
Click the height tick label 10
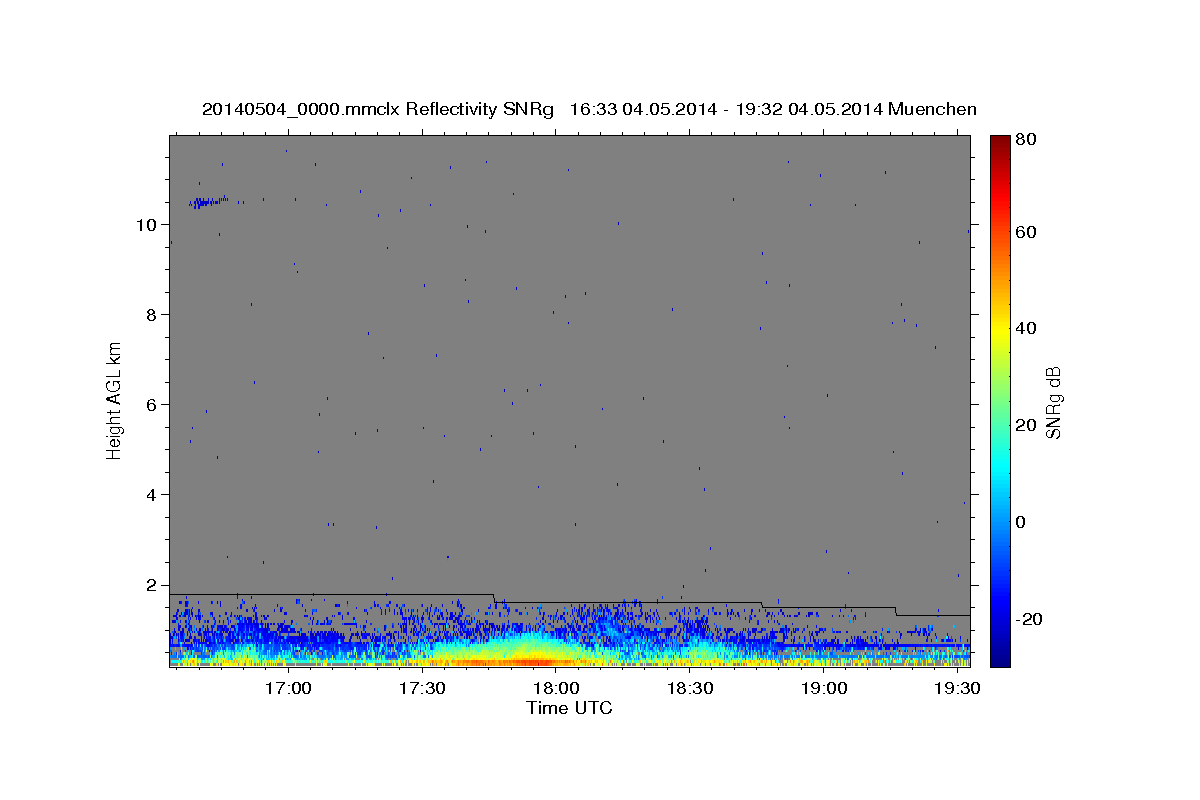[146, 225]
